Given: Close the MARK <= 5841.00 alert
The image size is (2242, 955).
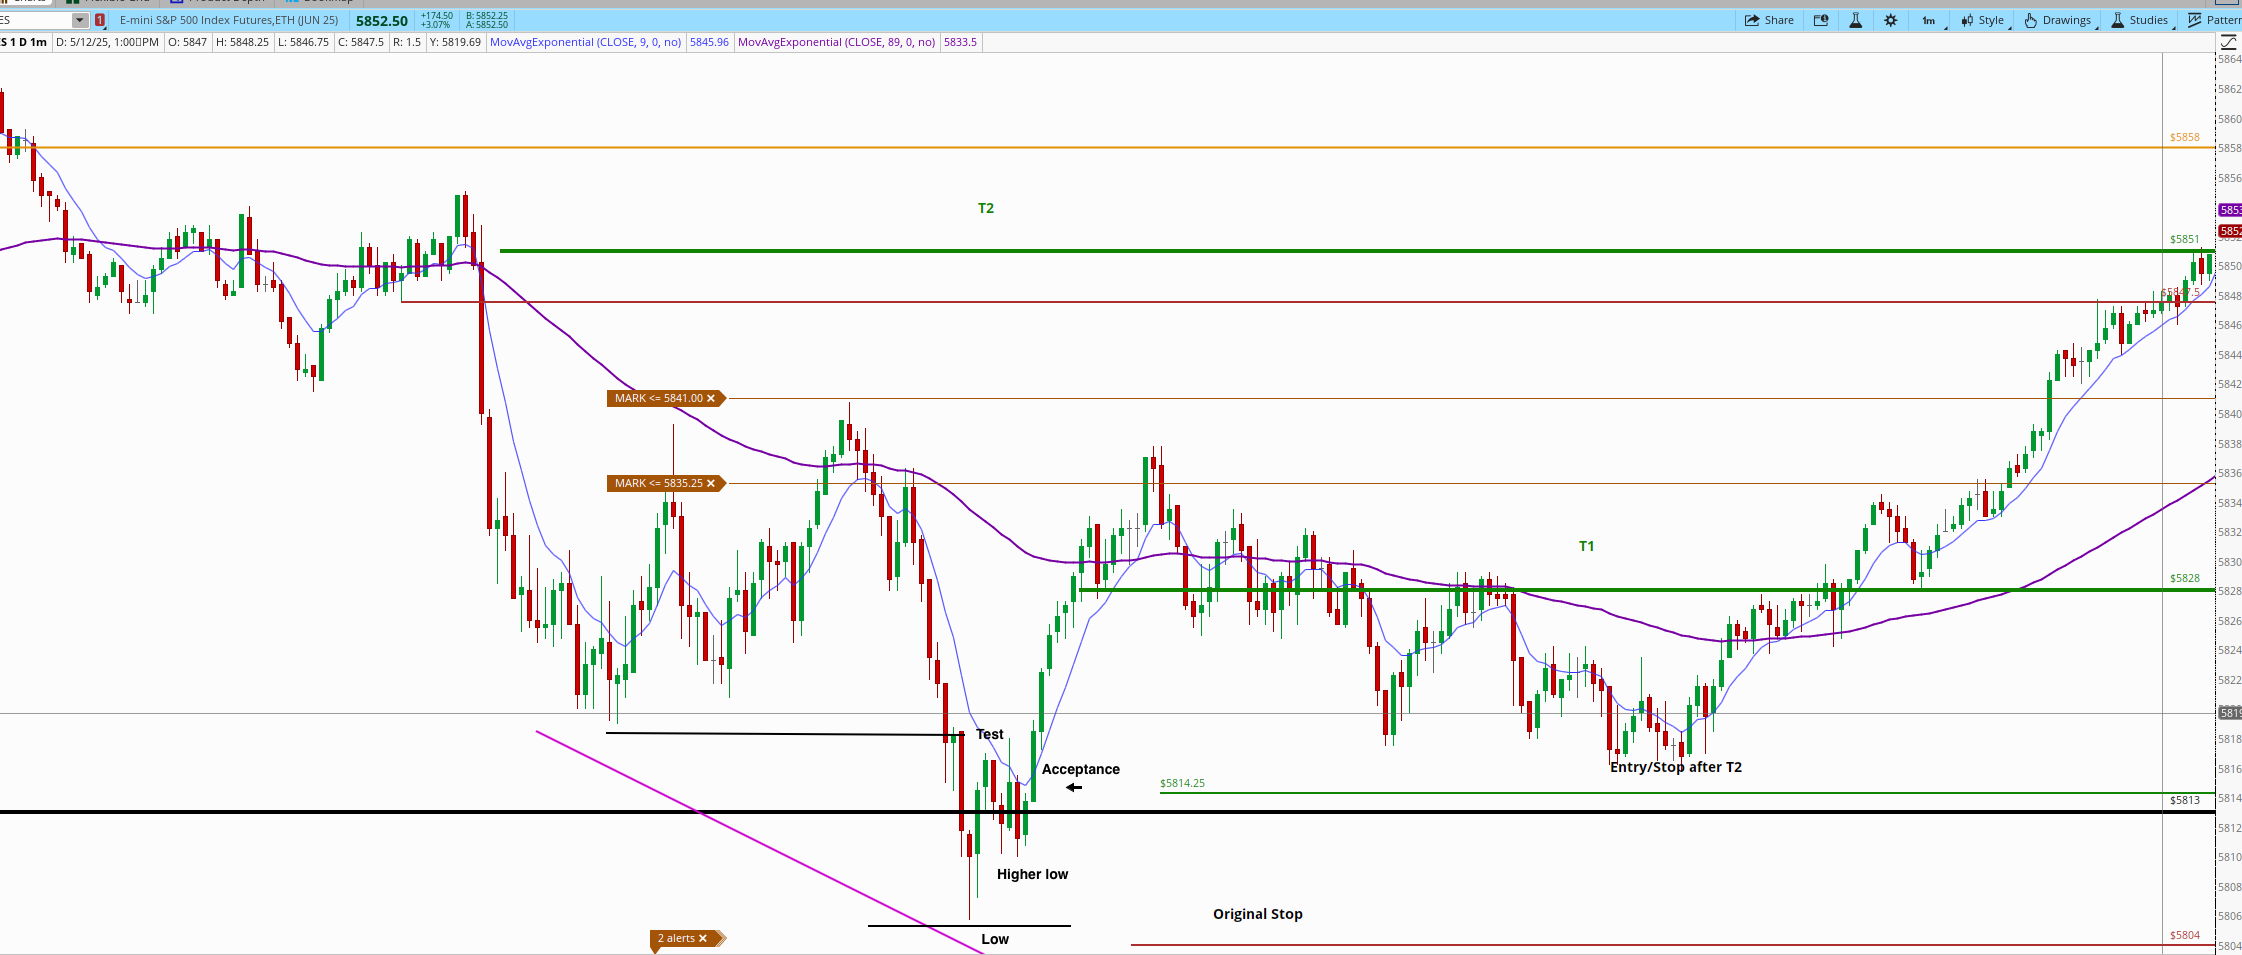Looking at the screenshot, I should tap(711, 398).
